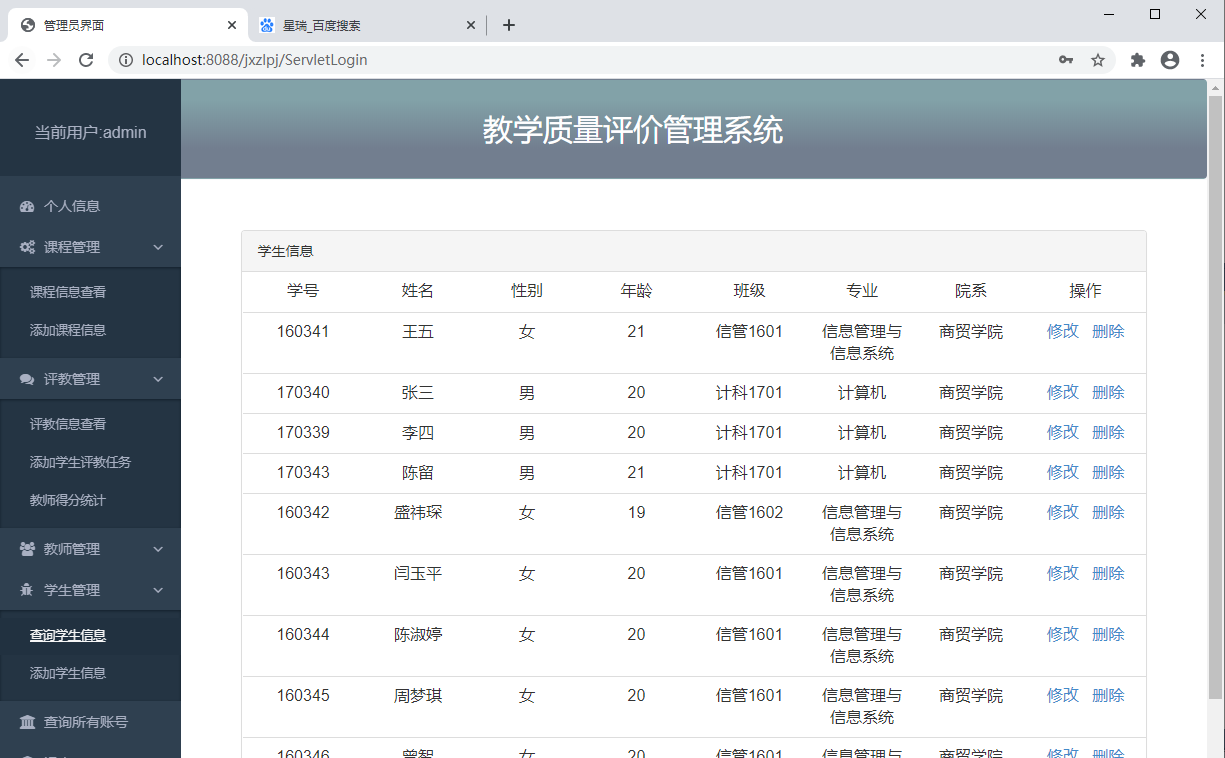Click the 学号 column header
This screenshot has height=758, width=1225.
(x=303, y=291)
